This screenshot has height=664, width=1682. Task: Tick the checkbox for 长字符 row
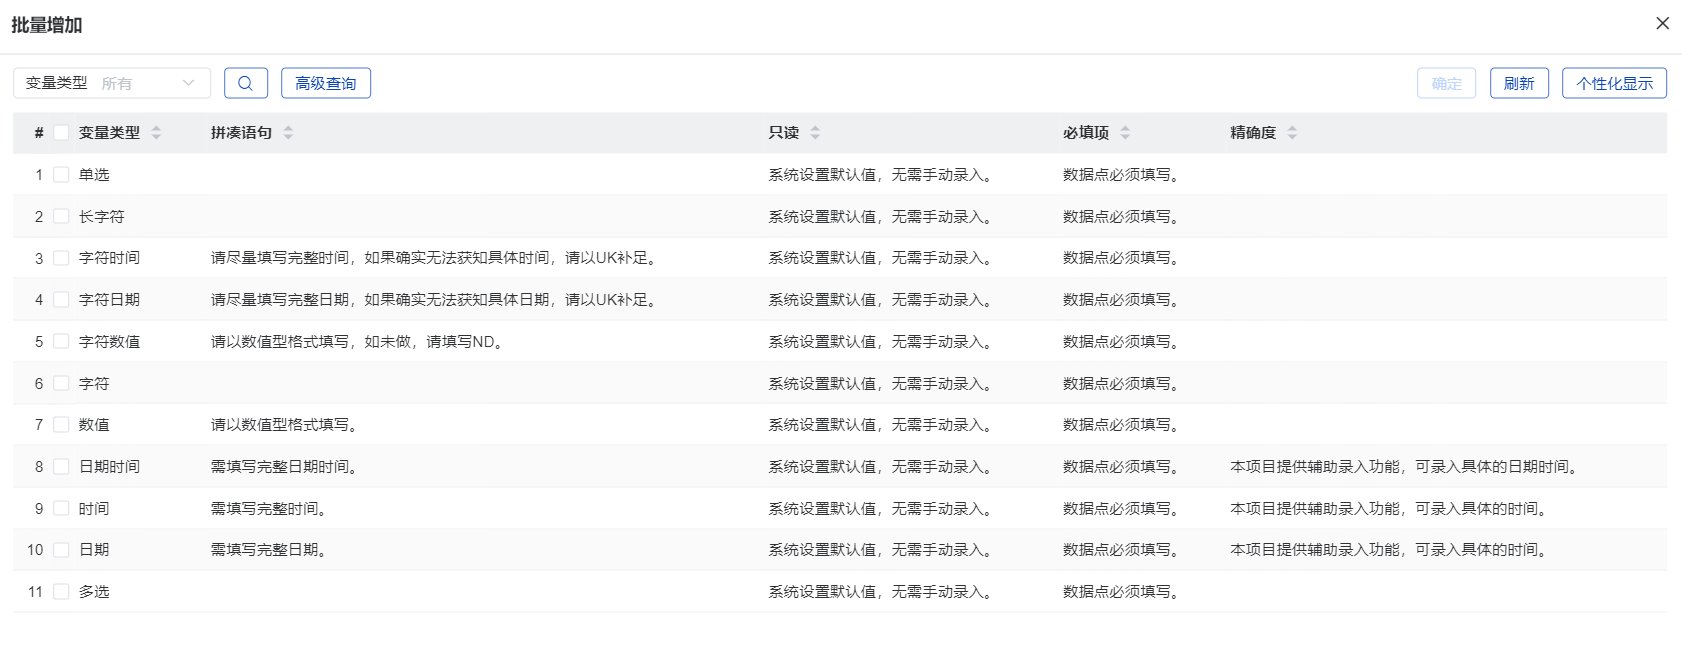(61, 217)
